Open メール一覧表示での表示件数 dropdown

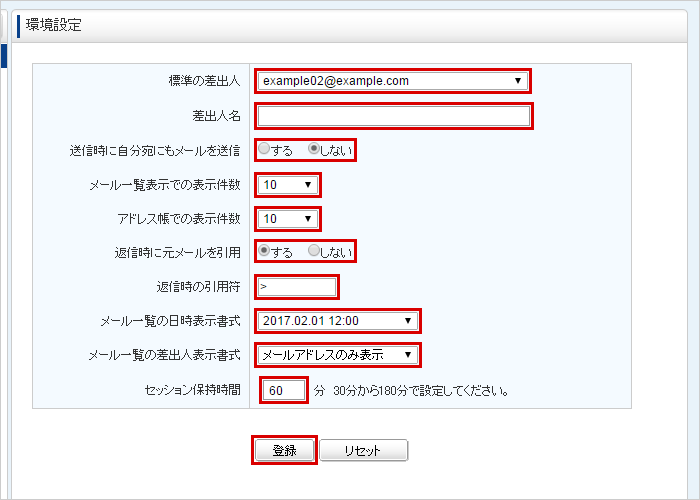tap(288, 185)
